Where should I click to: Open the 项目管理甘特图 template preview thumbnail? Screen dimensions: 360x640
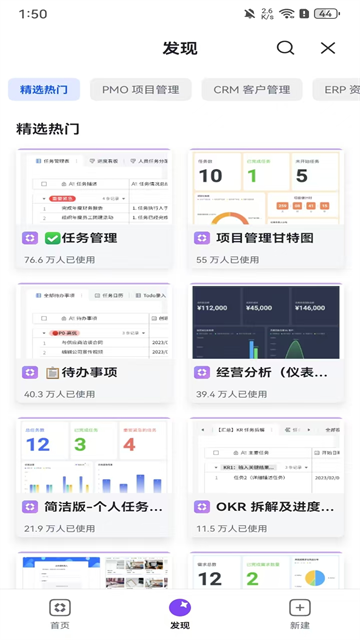pos(266,187)
